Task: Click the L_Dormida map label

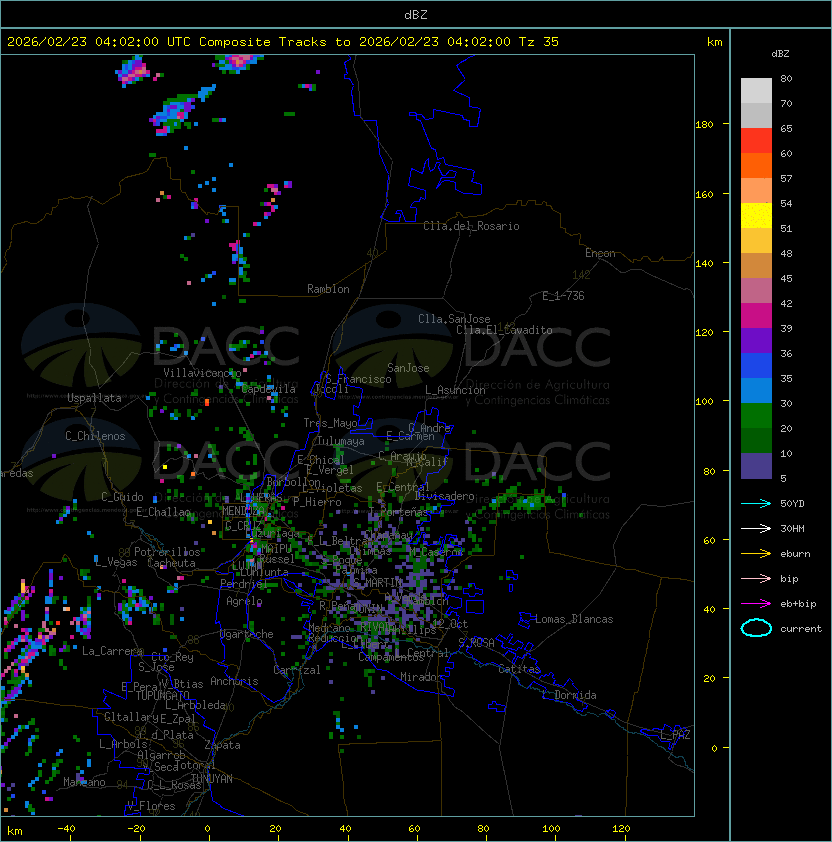Action: coord(569,695)
